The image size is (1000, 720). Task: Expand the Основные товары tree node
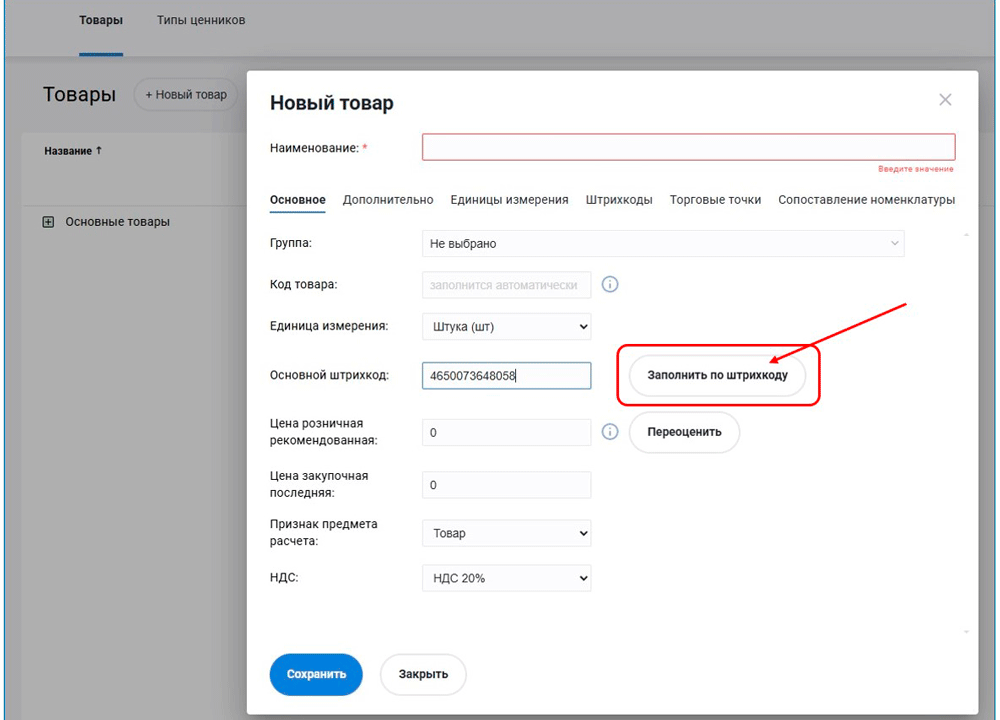tap(48, 222)
